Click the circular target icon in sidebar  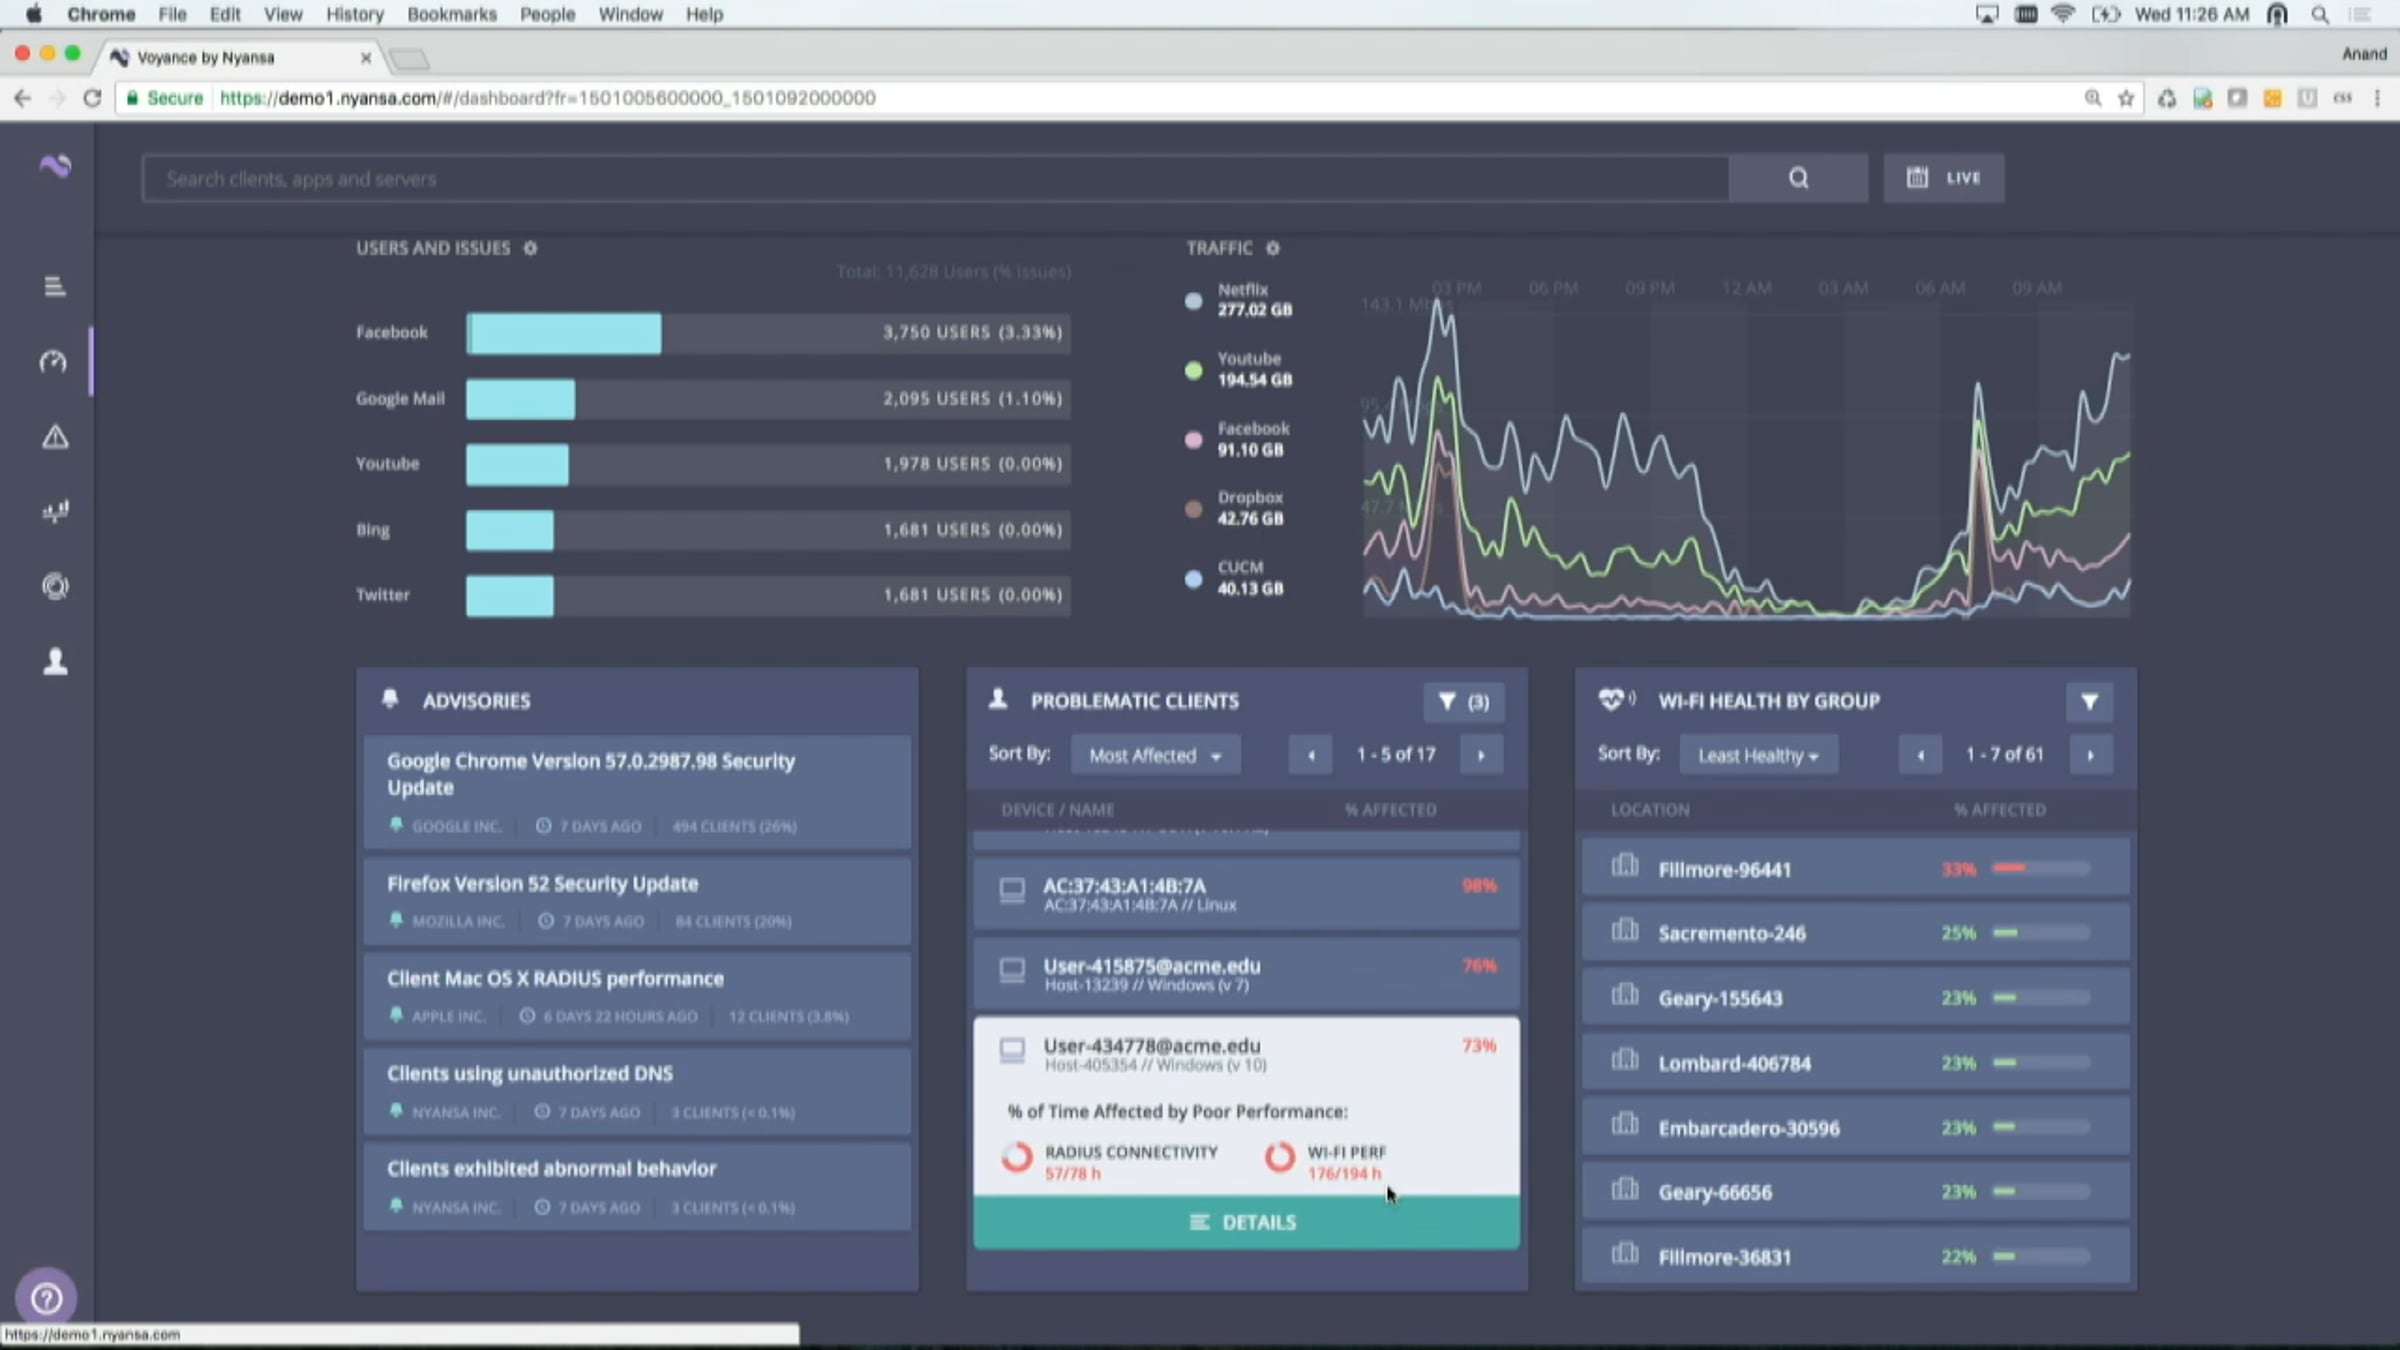[x=55, y=587]
